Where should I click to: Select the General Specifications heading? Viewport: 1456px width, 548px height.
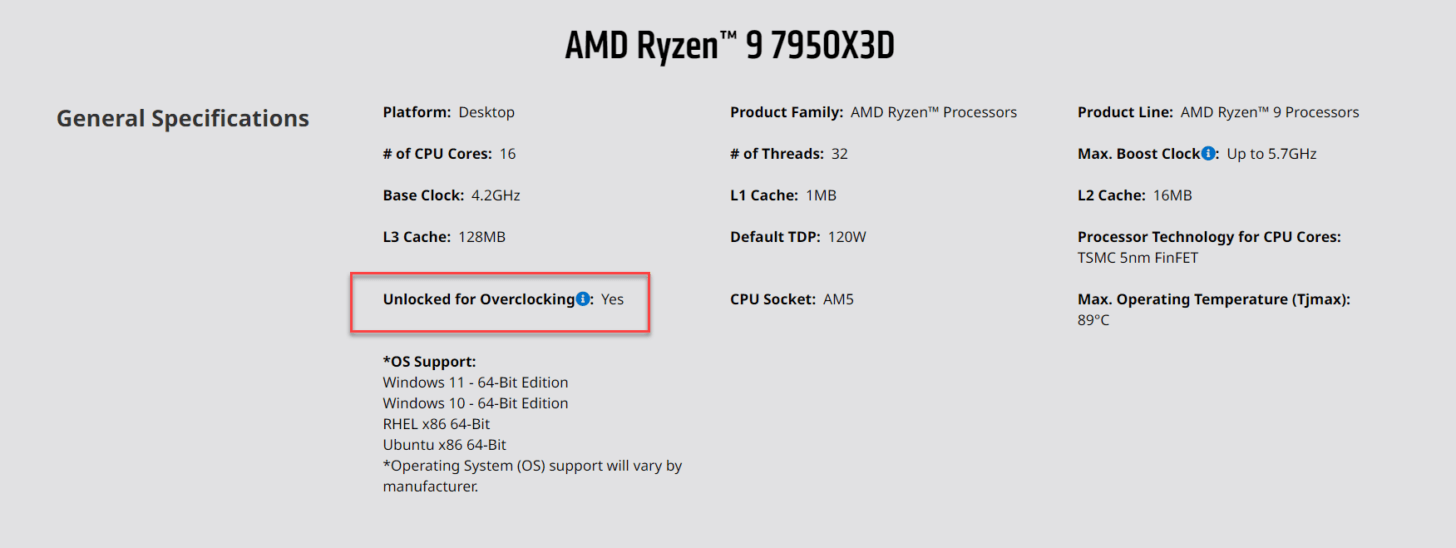pyautogui.click(x=183, y=118)
